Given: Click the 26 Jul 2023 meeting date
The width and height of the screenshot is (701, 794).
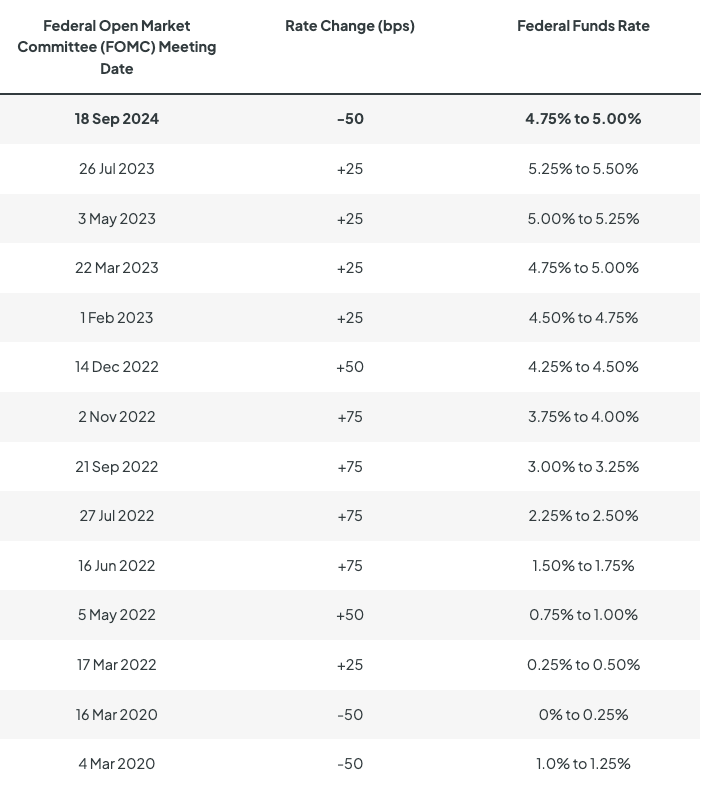Looking at the screenshot, I should (117, 169).
